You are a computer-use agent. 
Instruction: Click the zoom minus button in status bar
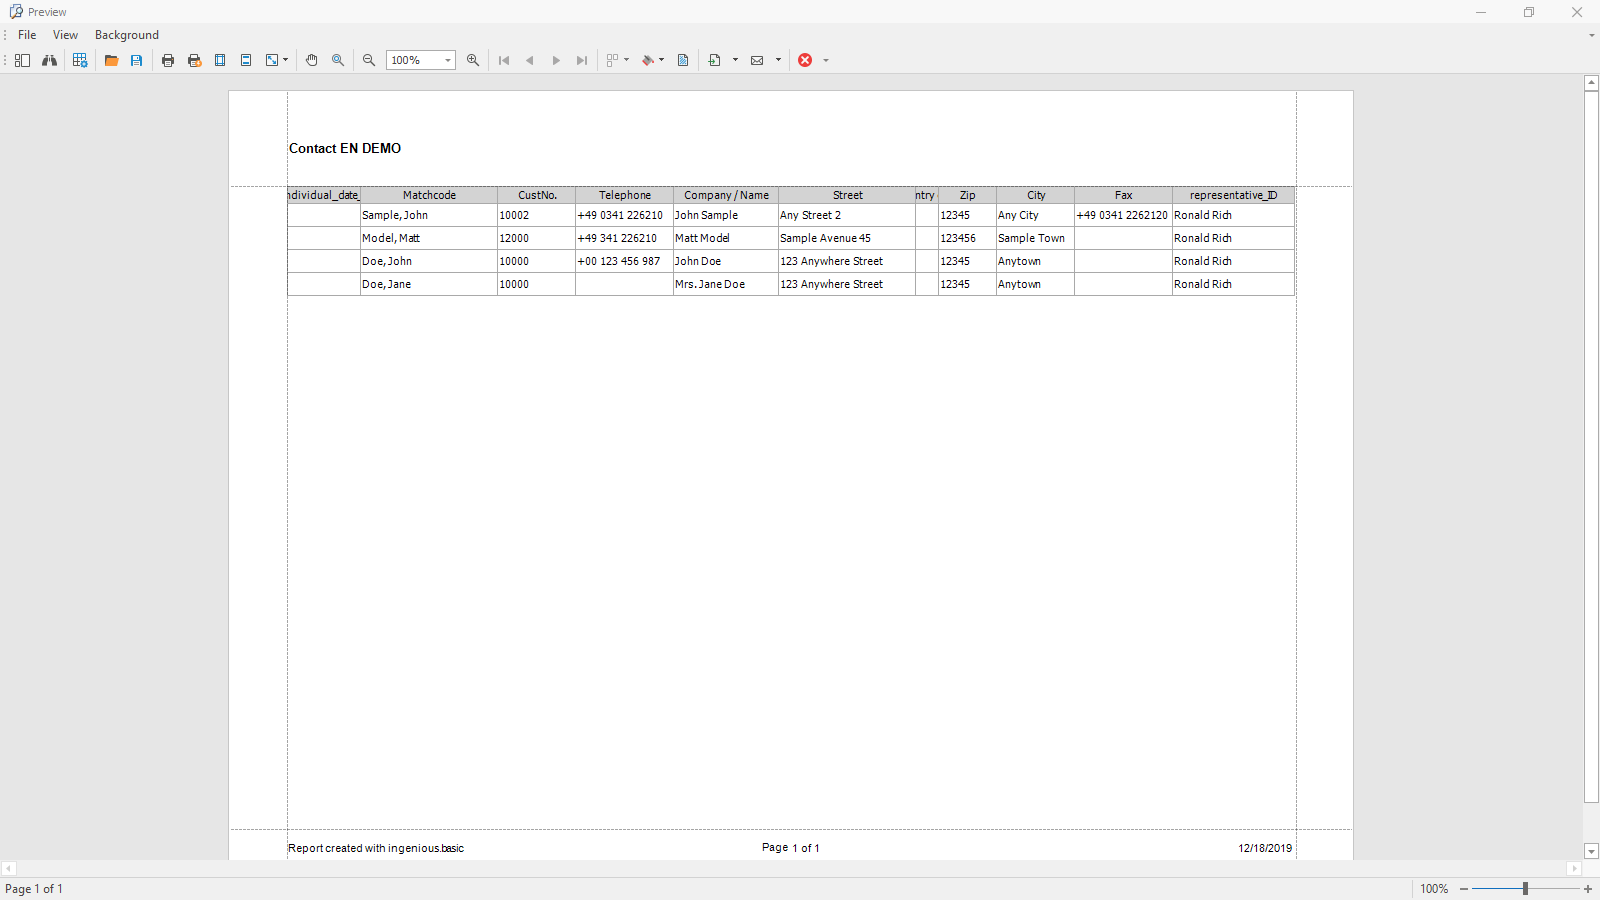1464,889
